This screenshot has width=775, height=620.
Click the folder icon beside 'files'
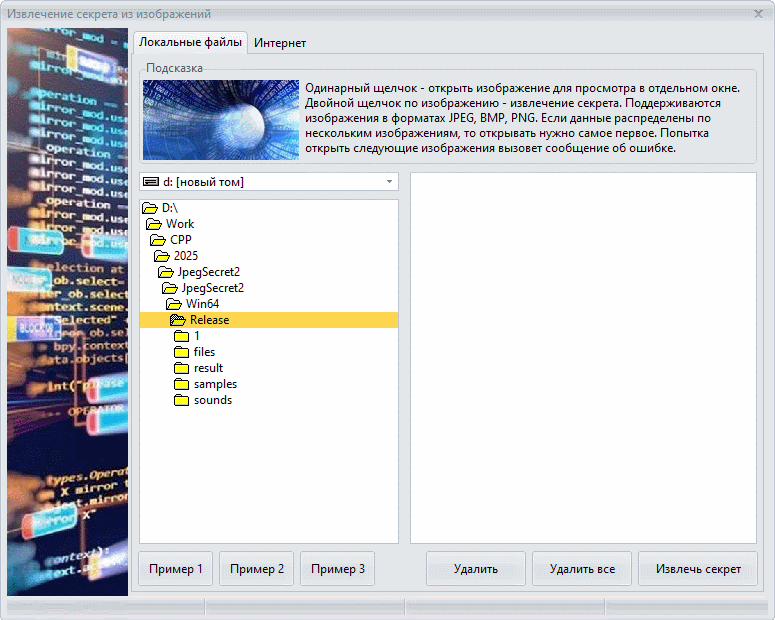pos(181,352)
